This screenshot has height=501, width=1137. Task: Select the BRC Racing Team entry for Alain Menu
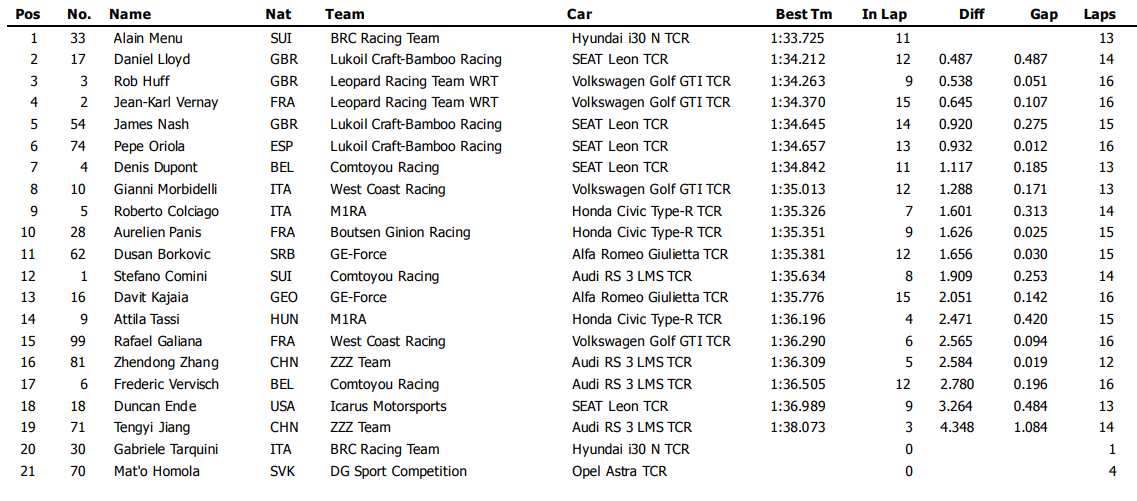pos(385,38)
